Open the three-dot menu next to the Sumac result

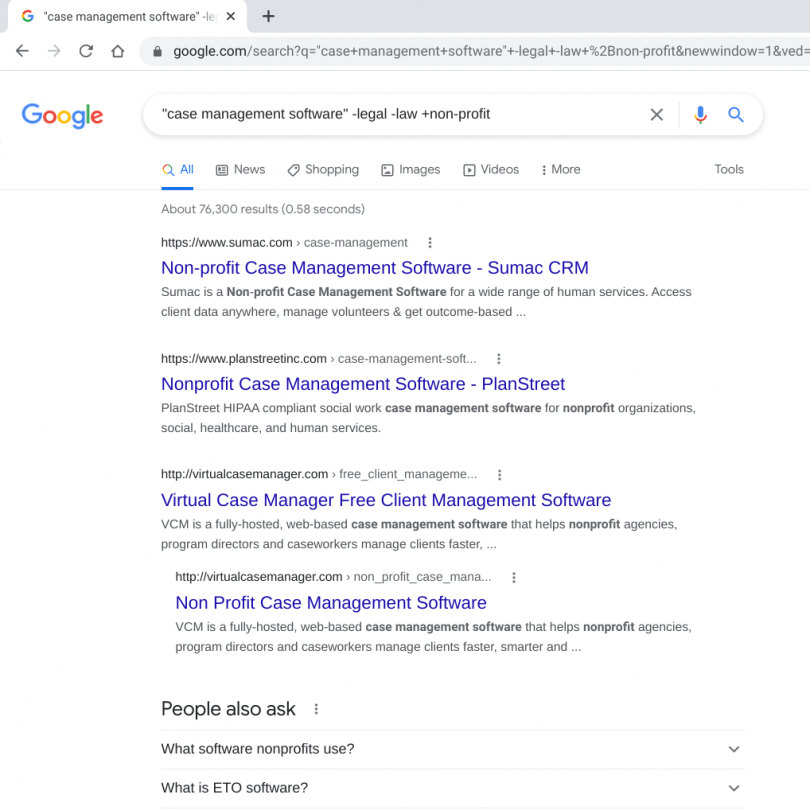[429, 242]
